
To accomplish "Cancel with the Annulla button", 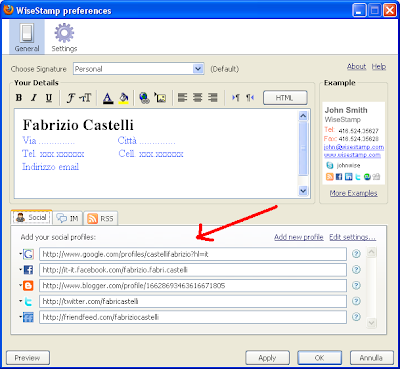I will click(372, 358).
